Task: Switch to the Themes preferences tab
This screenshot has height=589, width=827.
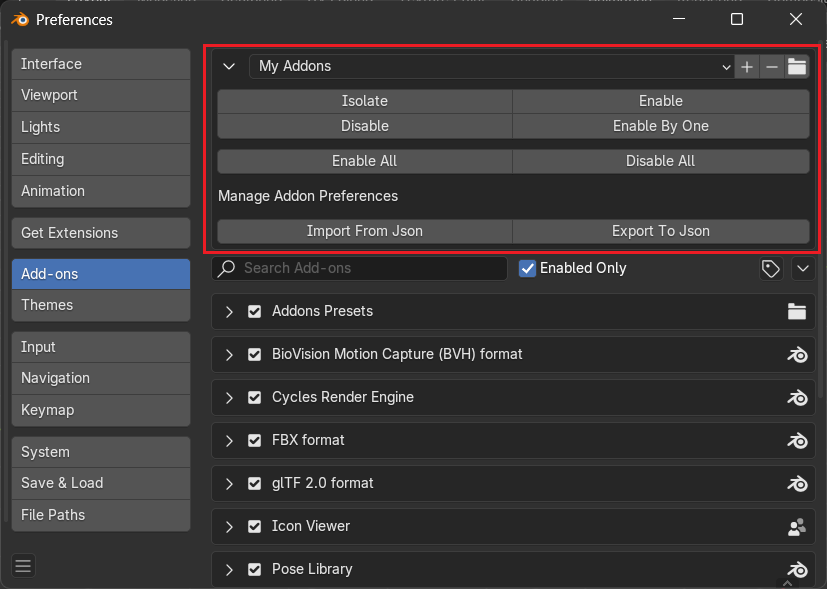Action: point(100,305)
